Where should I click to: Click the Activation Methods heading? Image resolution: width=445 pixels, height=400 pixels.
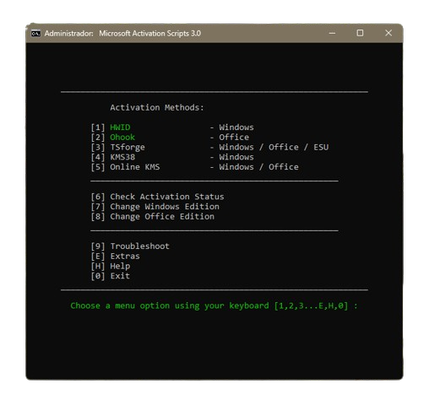point(157,108)
